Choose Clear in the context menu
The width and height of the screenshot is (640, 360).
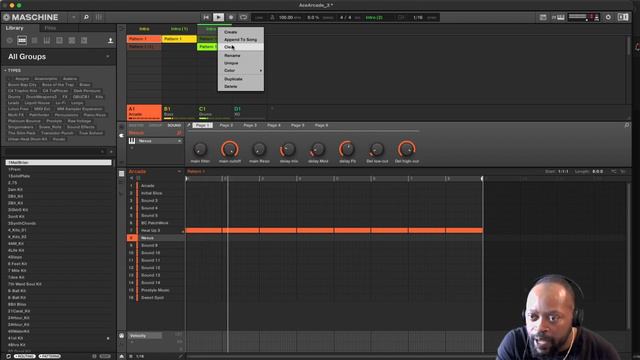click(x=240, y=47)
